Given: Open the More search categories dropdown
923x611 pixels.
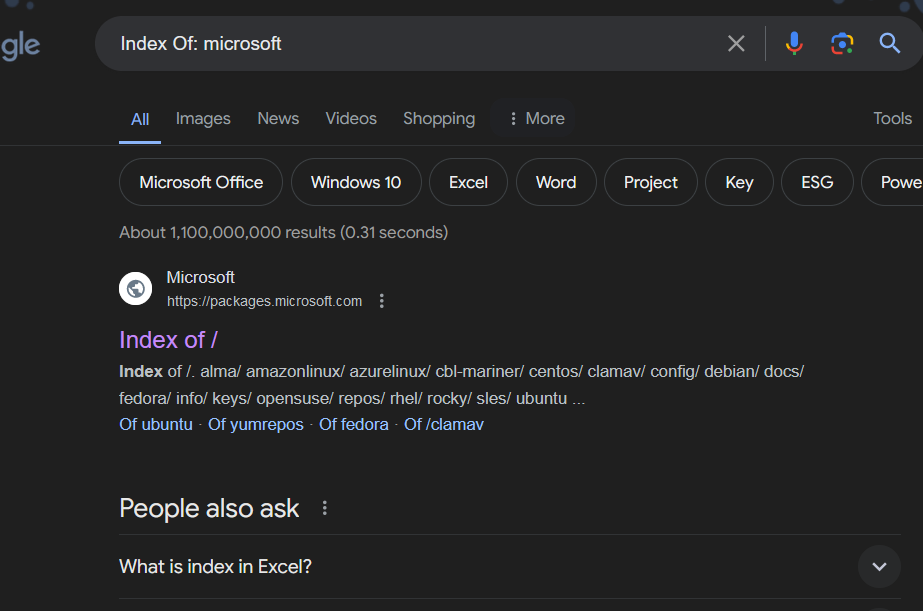Looking at the screenshot, I should click(x=535, y=118).
